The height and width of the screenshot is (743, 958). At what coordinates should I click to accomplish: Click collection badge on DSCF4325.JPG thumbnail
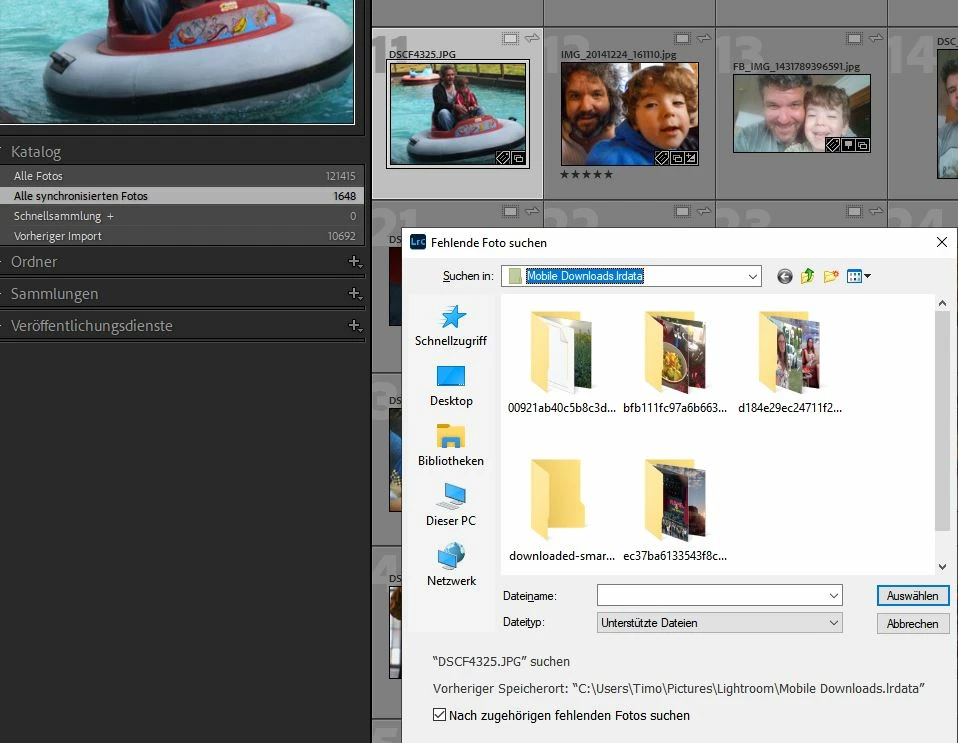coord(517,158)
